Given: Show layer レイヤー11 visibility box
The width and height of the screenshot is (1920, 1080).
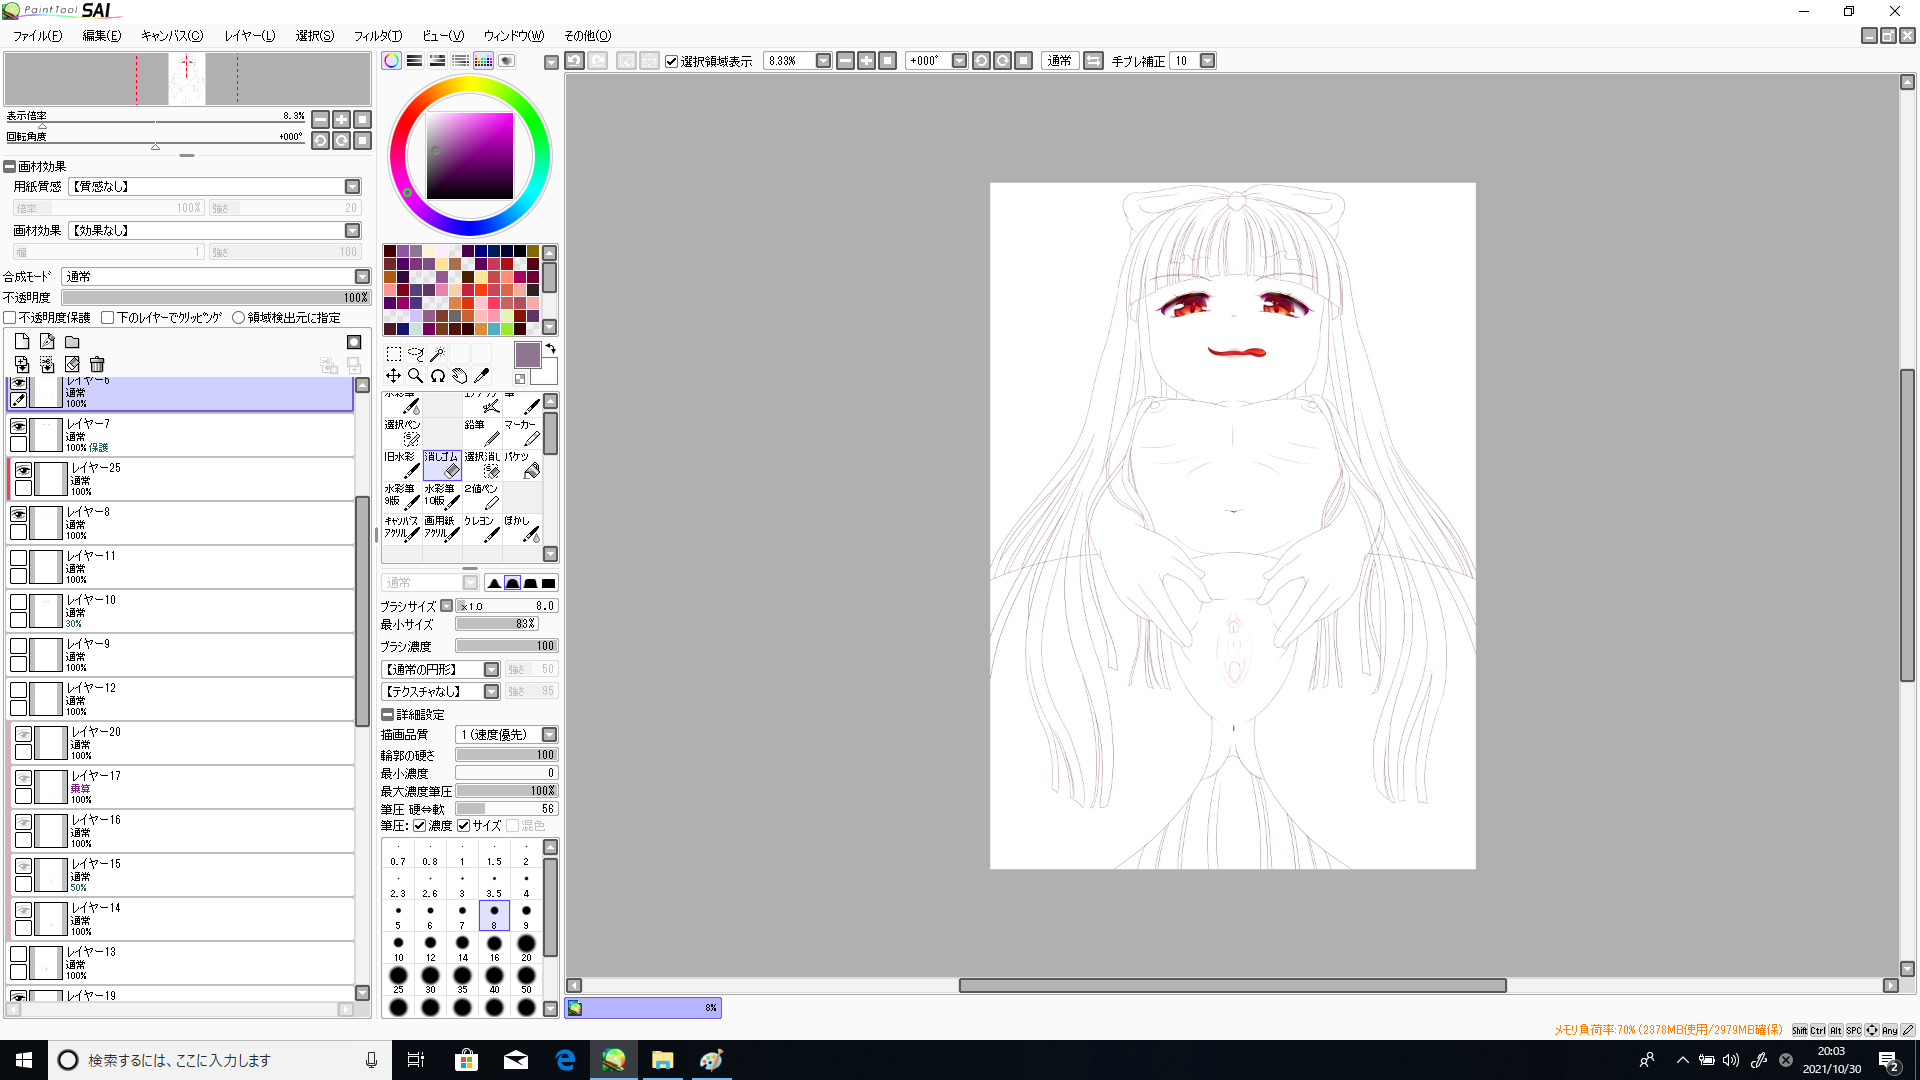Looking at the screenshot, I should 18,558.
